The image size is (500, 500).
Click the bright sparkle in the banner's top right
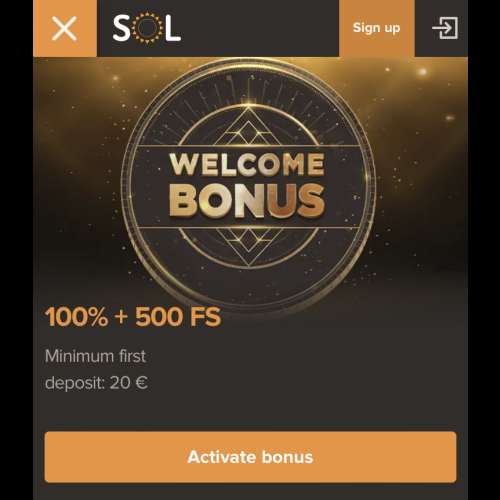click(x=423, y=71)
